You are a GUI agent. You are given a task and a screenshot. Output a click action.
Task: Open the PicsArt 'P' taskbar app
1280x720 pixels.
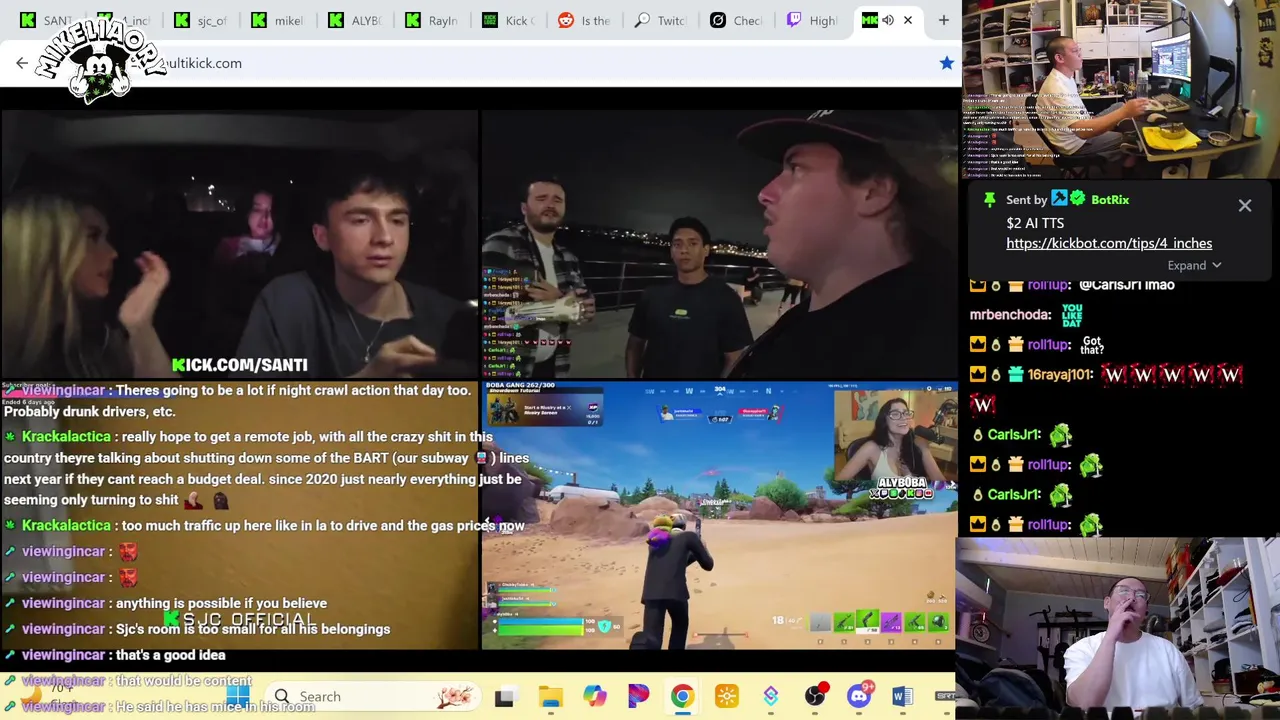(638, 697)
